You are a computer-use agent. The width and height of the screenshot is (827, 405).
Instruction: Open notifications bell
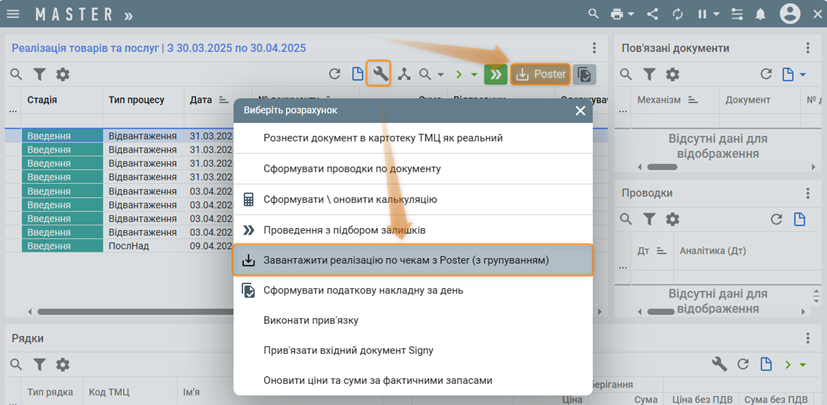click(760, 14)
